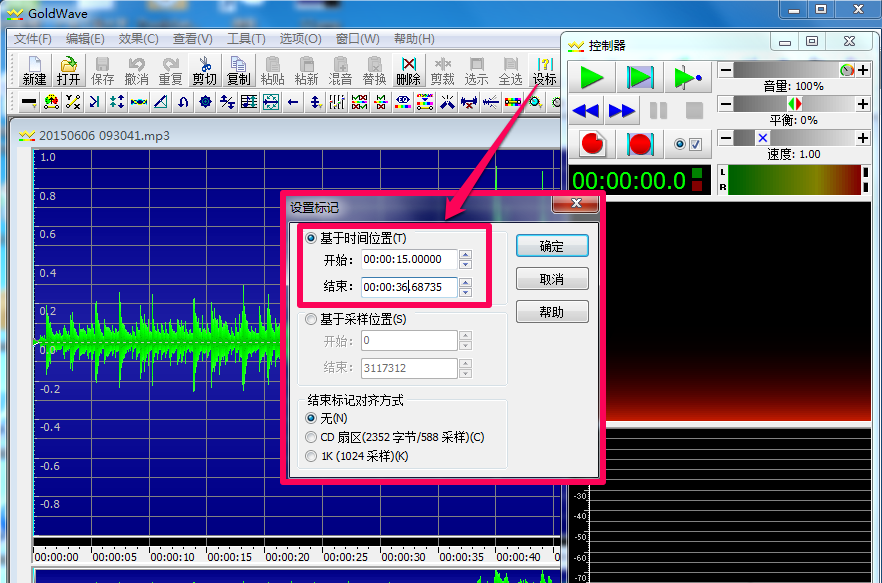
Task: Click the 打开 (Open) file toolbar icon
Action: (x=68, y=71)
